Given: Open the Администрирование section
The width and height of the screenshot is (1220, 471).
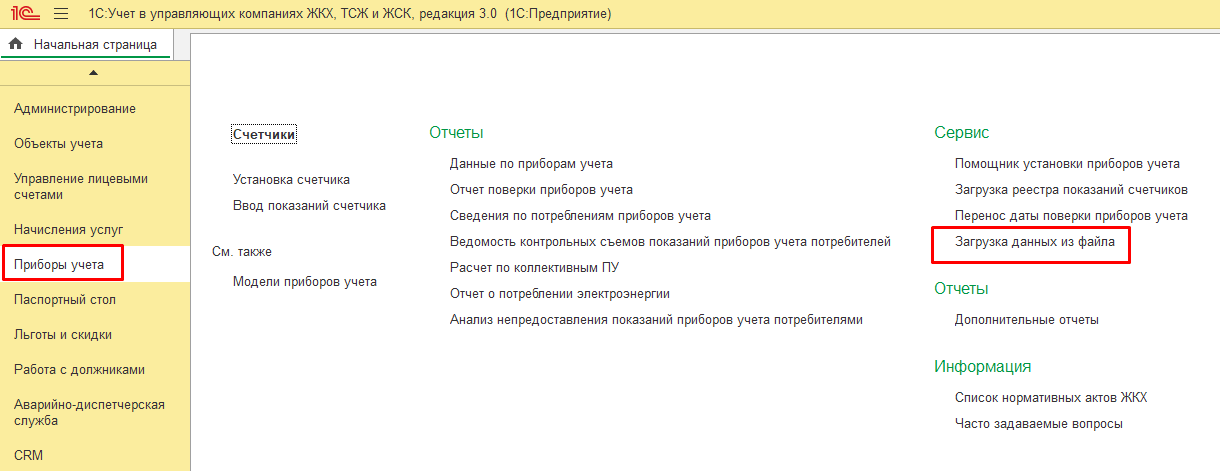Looking at the screenshot, I should (x=75, y=108).
